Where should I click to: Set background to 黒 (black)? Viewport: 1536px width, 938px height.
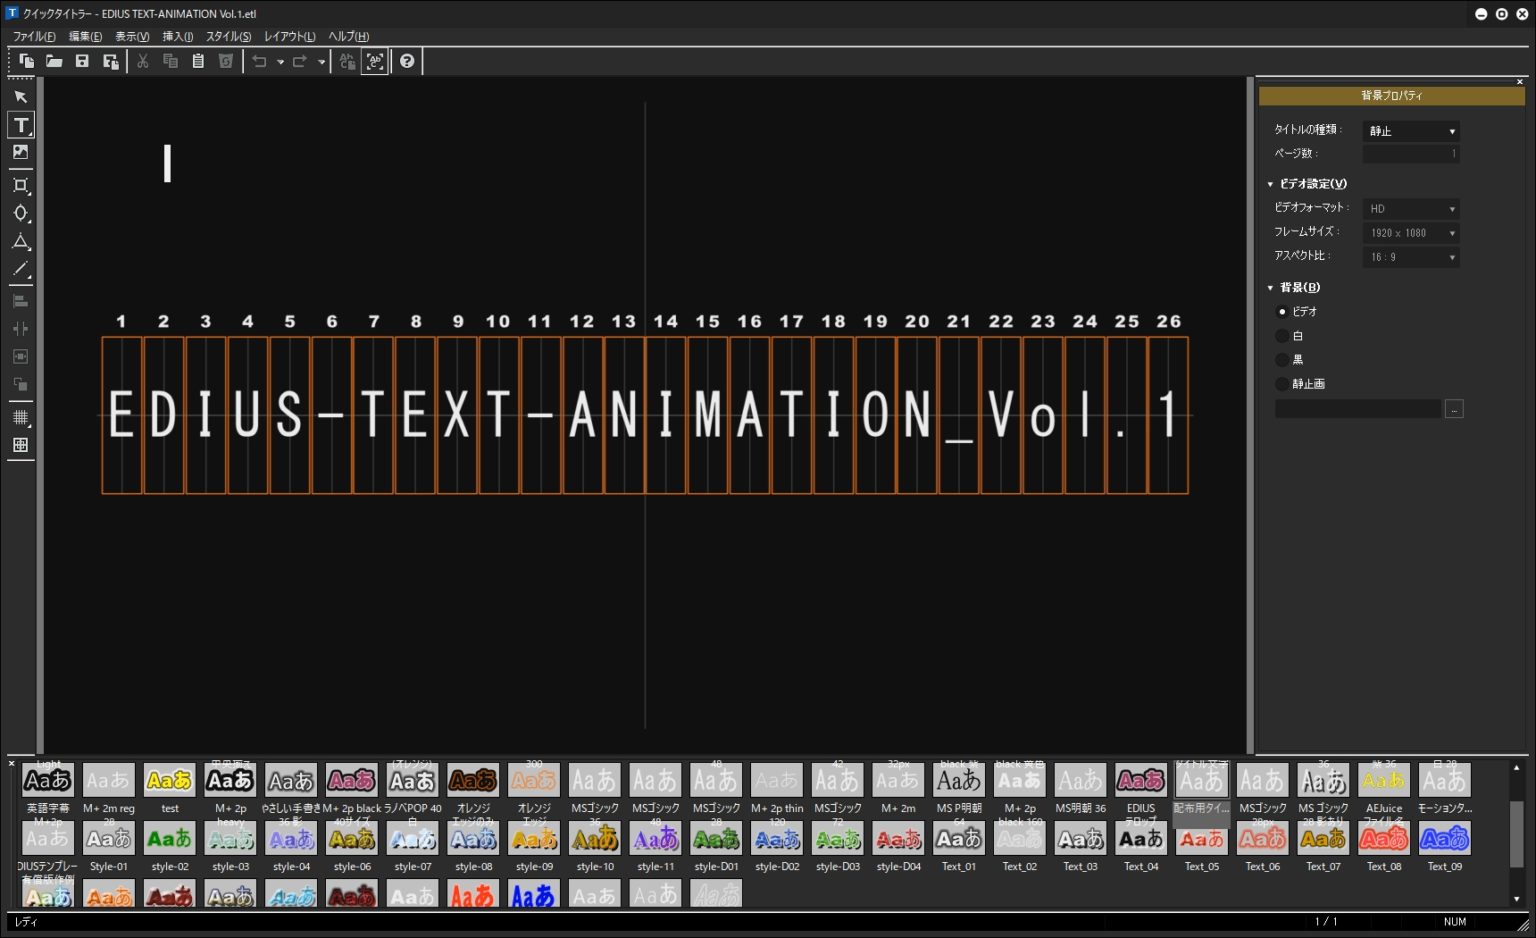(1282, 360)
